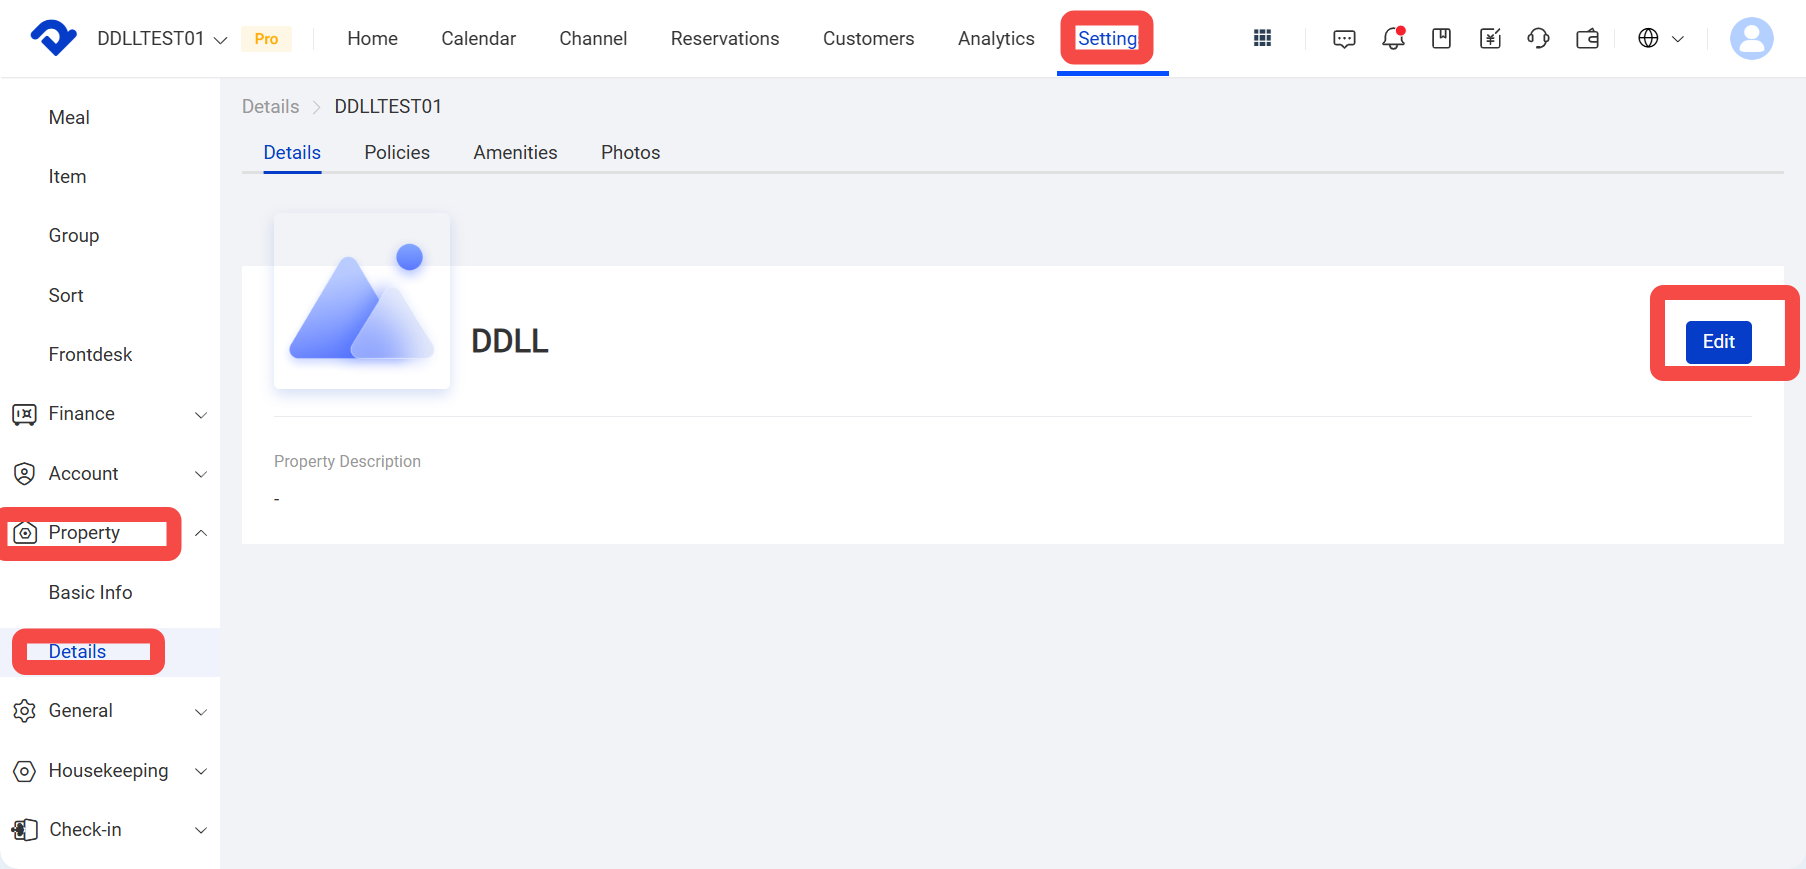Image resolution: width=1806 pixels, height=869 pixels.
Task: Switch to the Amenities tab
Action: coord(515,152)
